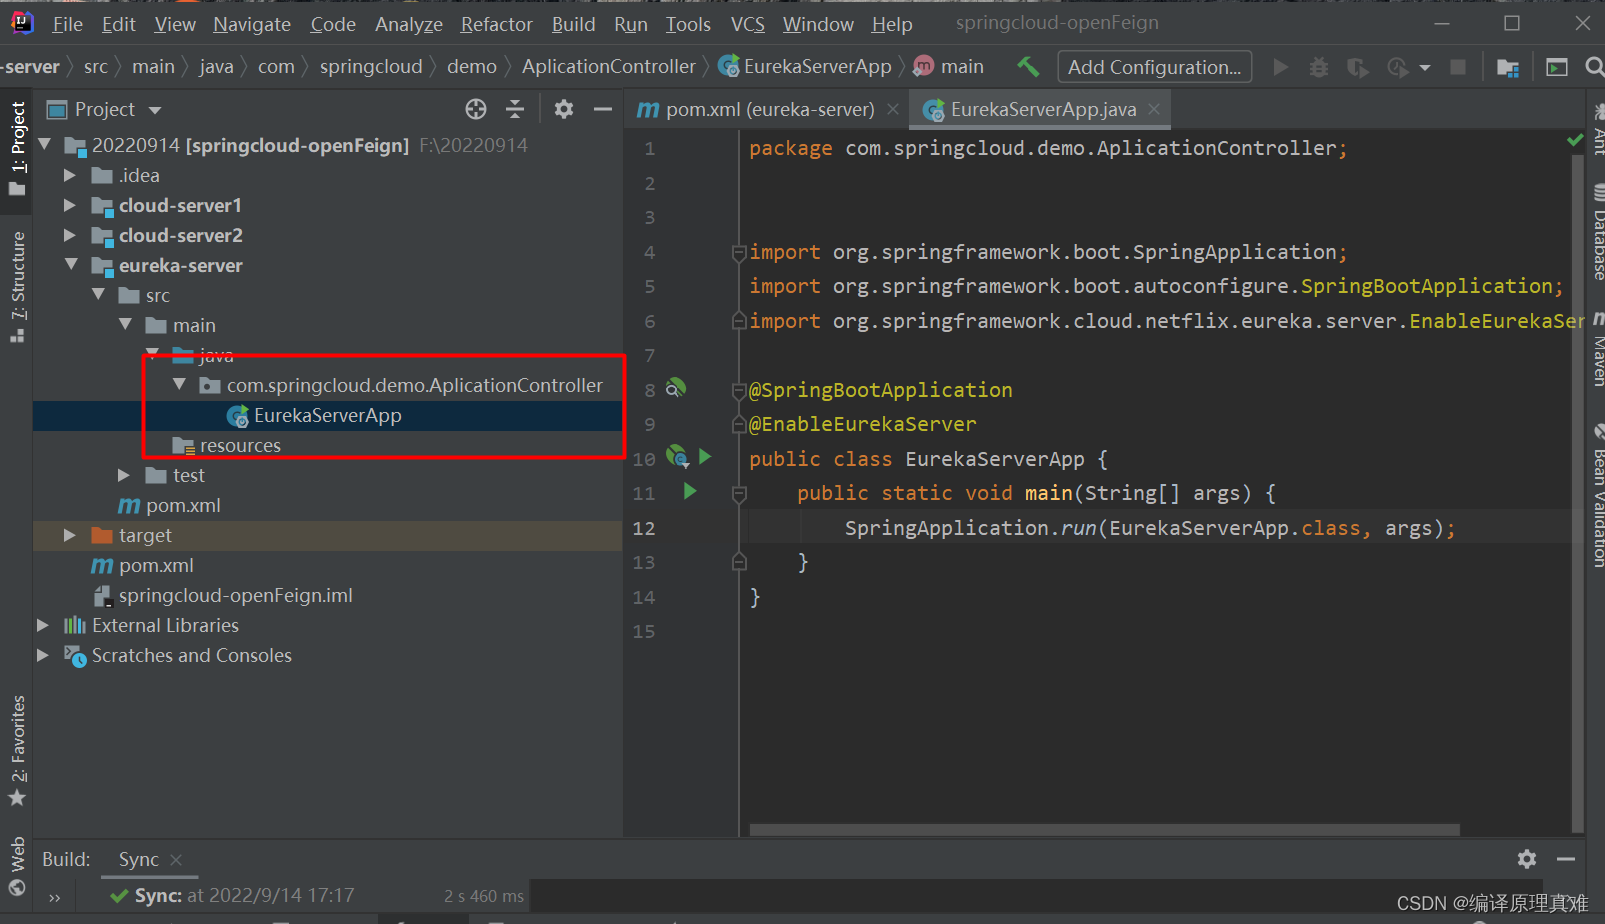Expand the cloud-server2 module
The image size is (1605, 924).
[x=69, y=235]
